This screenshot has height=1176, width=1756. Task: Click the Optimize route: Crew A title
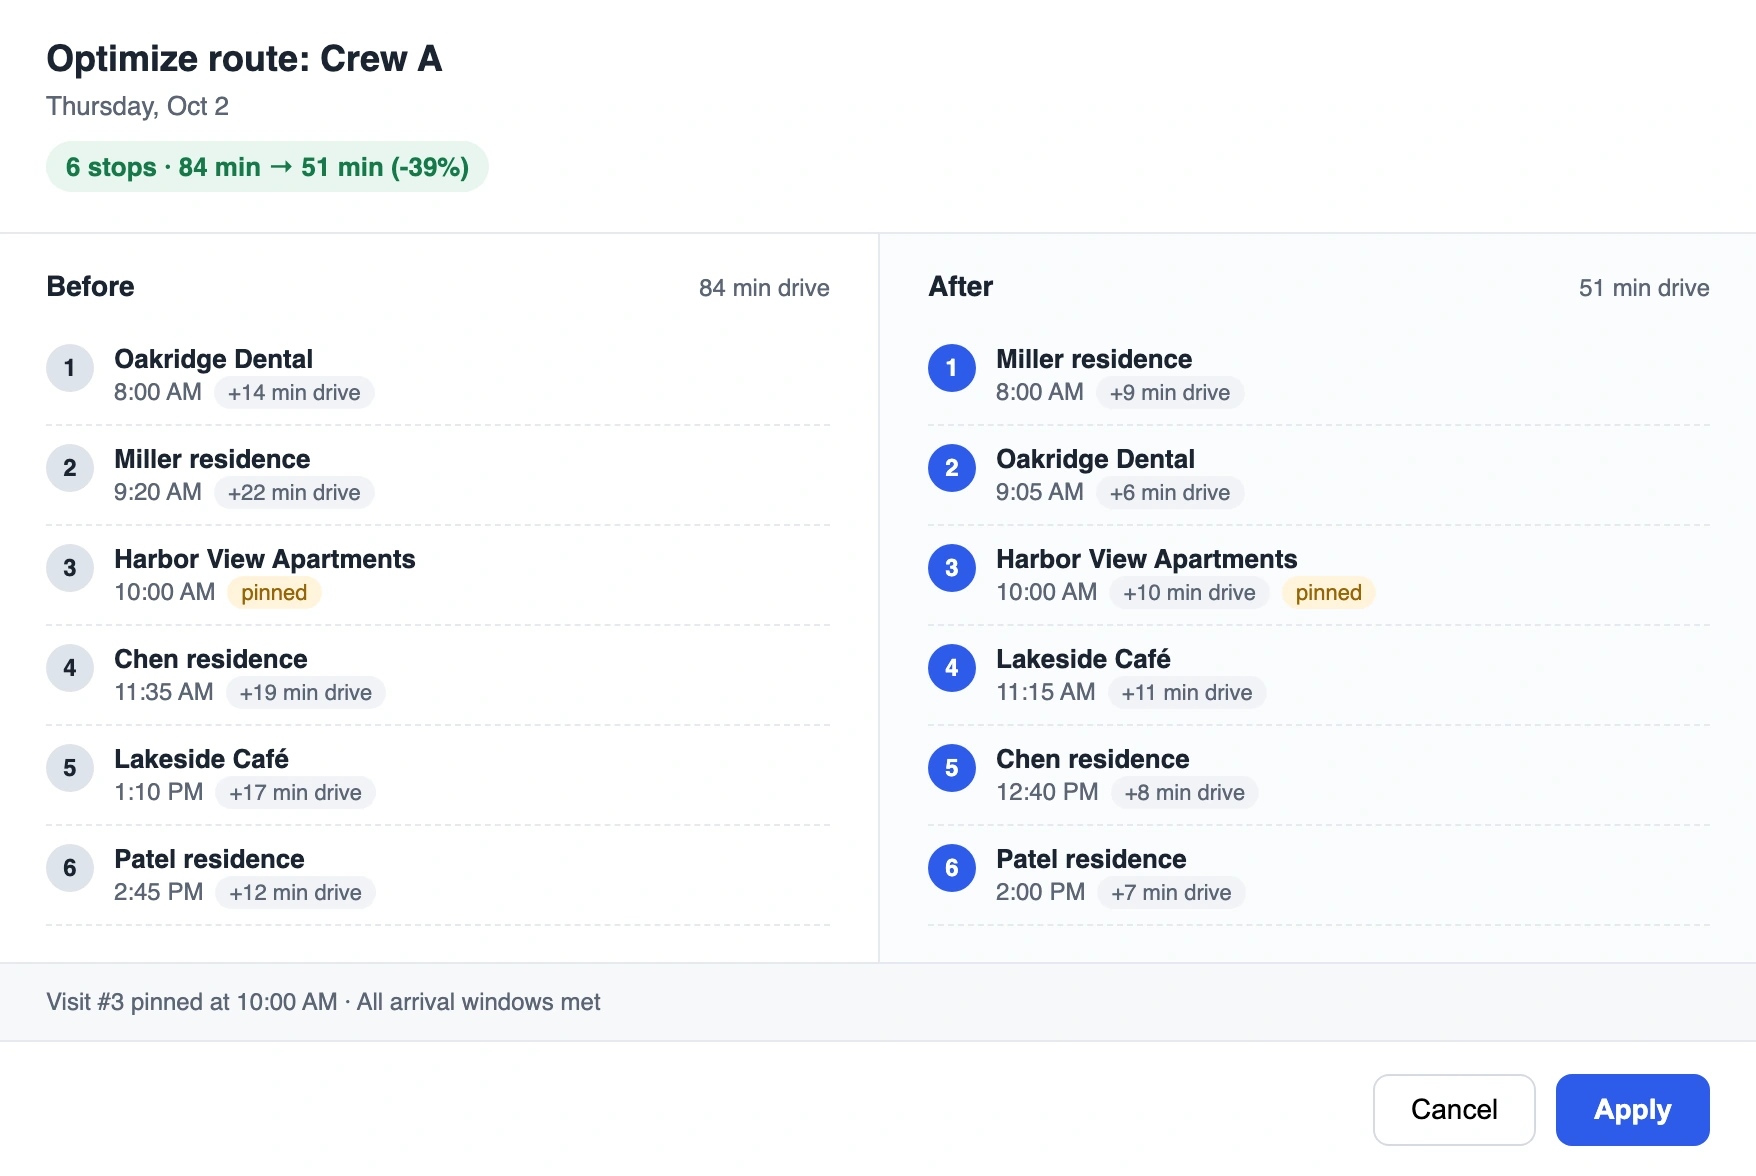[x=244, y=59]
